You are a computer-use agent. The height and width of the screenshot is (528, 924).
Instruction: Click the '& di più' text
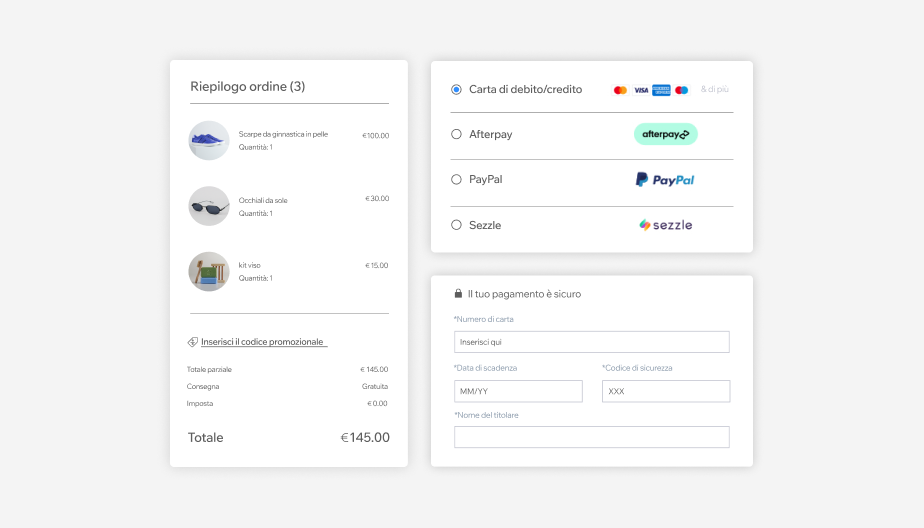[x=714, y=90]
